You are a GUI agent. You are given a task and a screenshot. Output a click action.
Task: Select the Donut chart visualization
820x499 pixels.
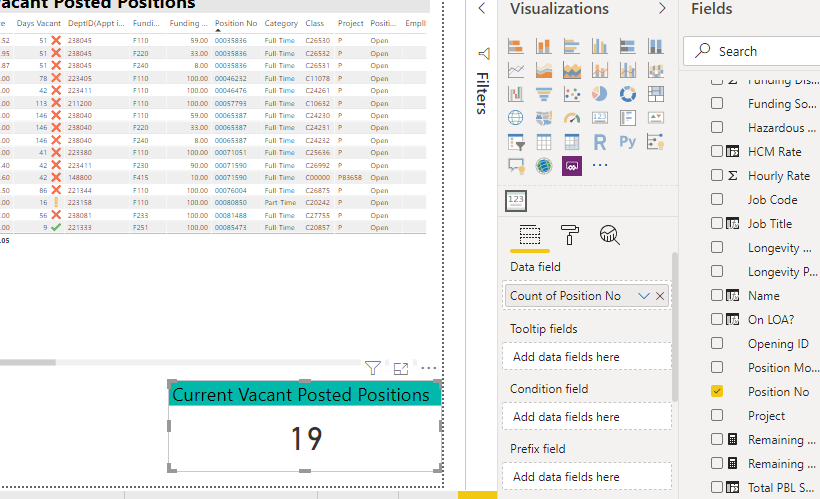coord(628,94)
